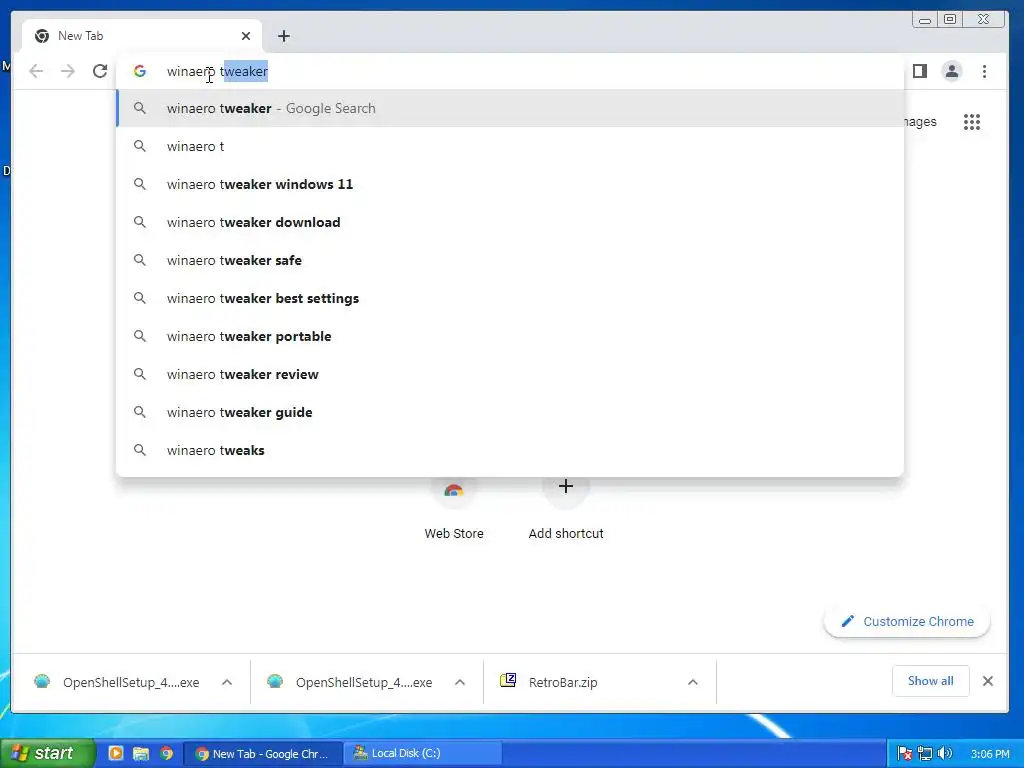Toggle the side panel icon

(920, 71)
